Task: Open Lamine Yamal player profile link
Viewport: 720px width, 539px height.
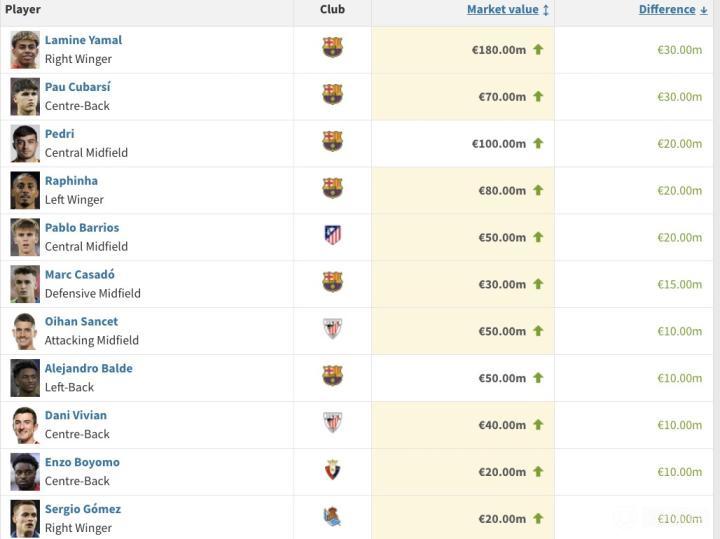Action: 83,40
